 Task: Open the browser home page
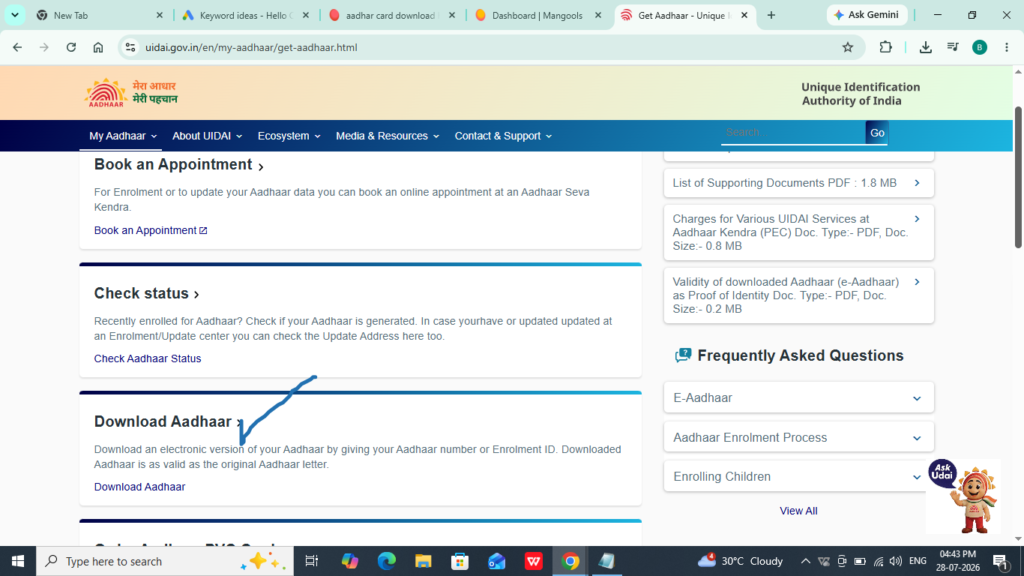98,47
